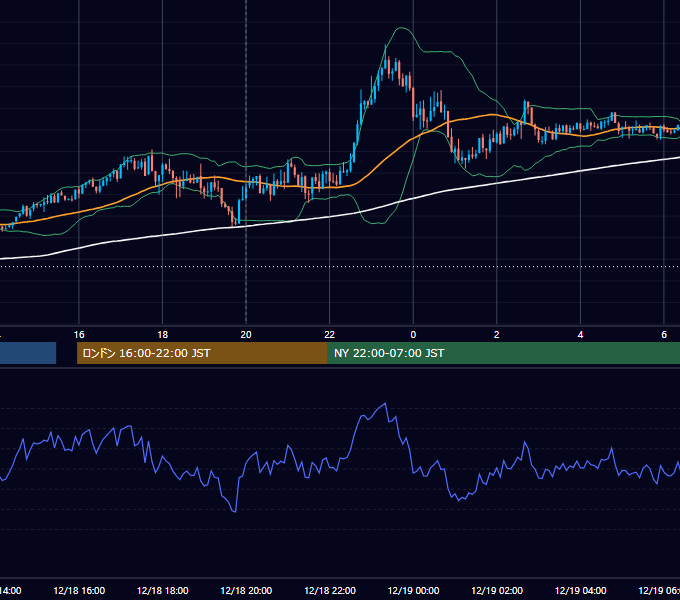This screenshot has width=680, height=600.
Task: Click the oscillator's lowest trough before 20:00
Action: point(235,512)
